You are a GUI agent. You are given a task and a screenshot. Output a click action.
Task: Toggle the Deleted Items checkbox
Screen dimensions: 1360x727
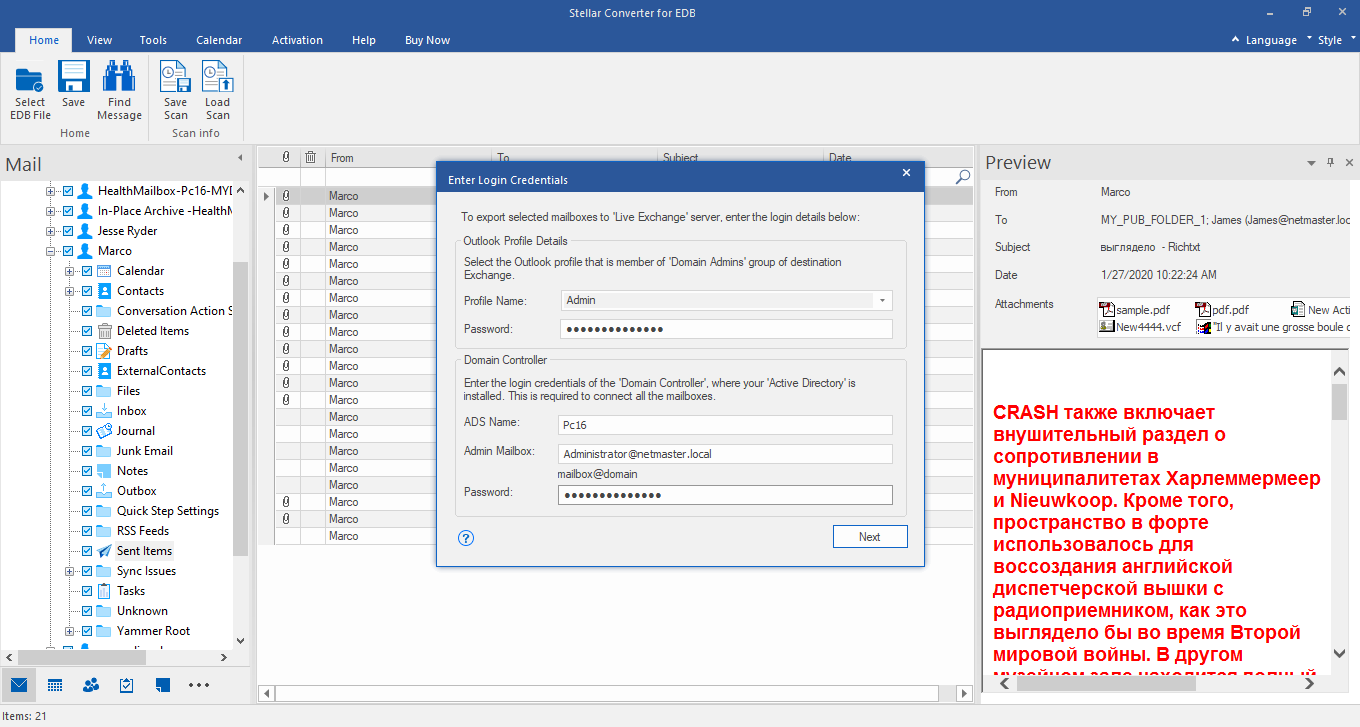87,331
